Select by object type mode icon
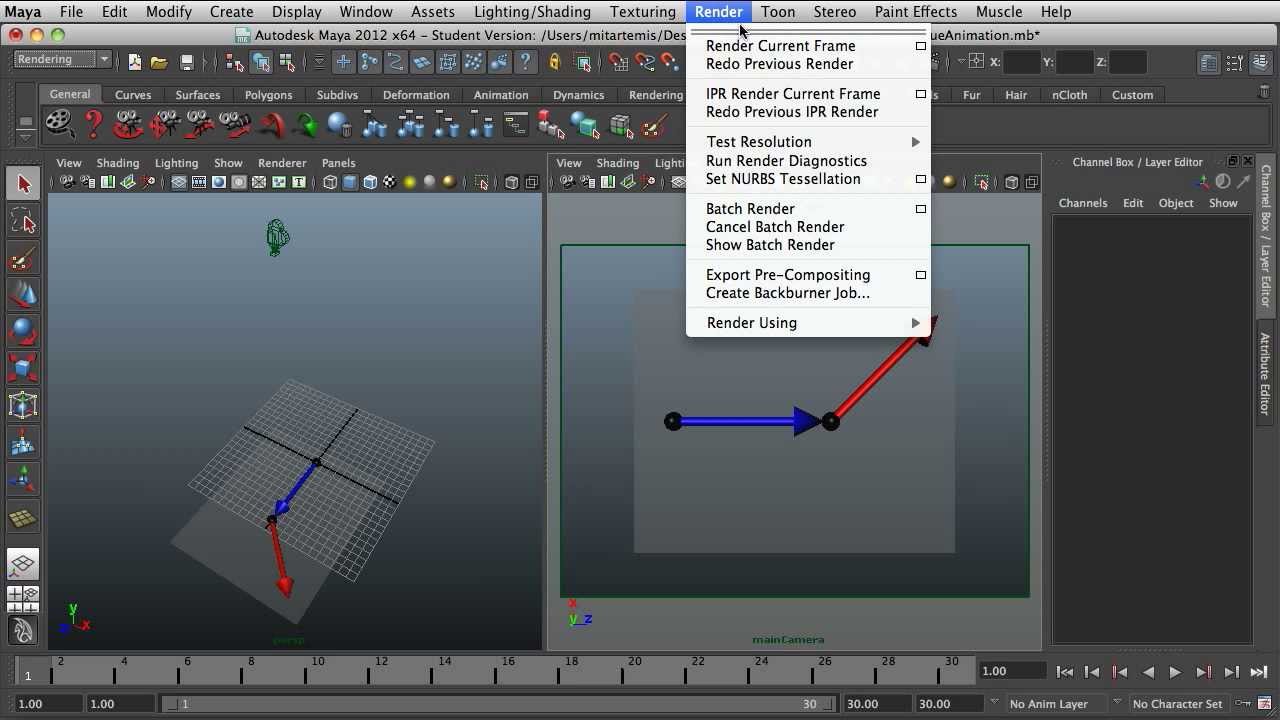Screen dimensions: 1280x720 click(x=261, y=62)
